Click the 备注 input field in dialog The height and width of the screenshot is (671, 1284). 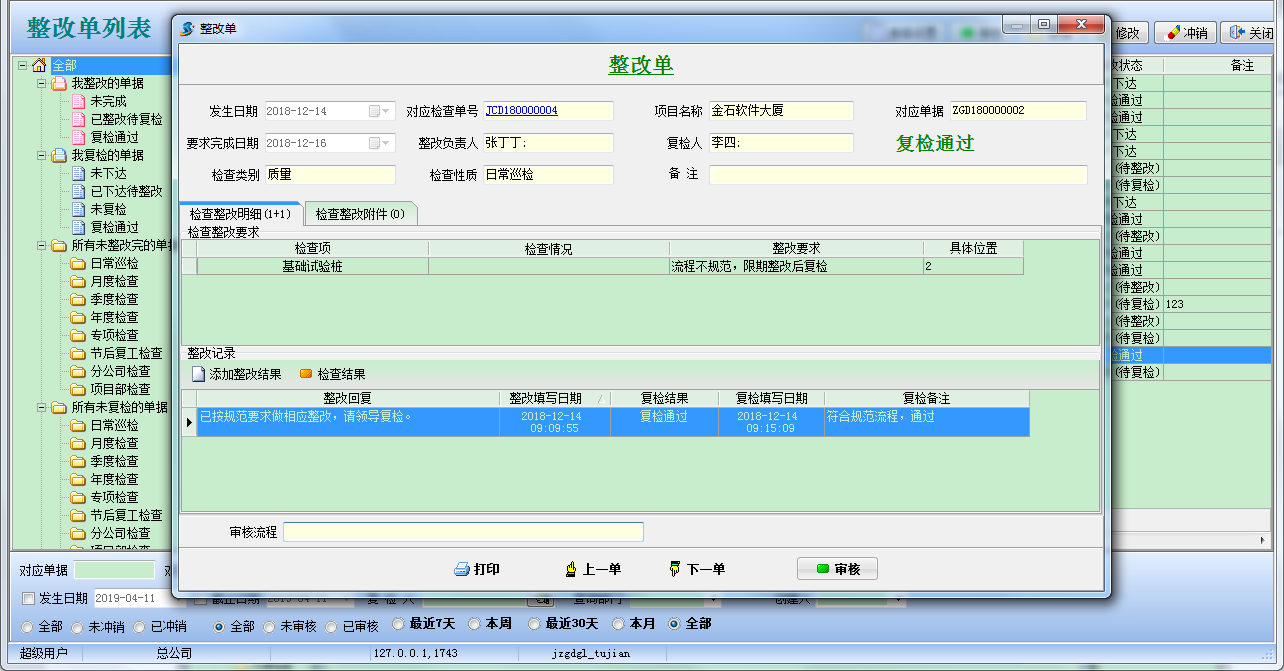(898, 175)
